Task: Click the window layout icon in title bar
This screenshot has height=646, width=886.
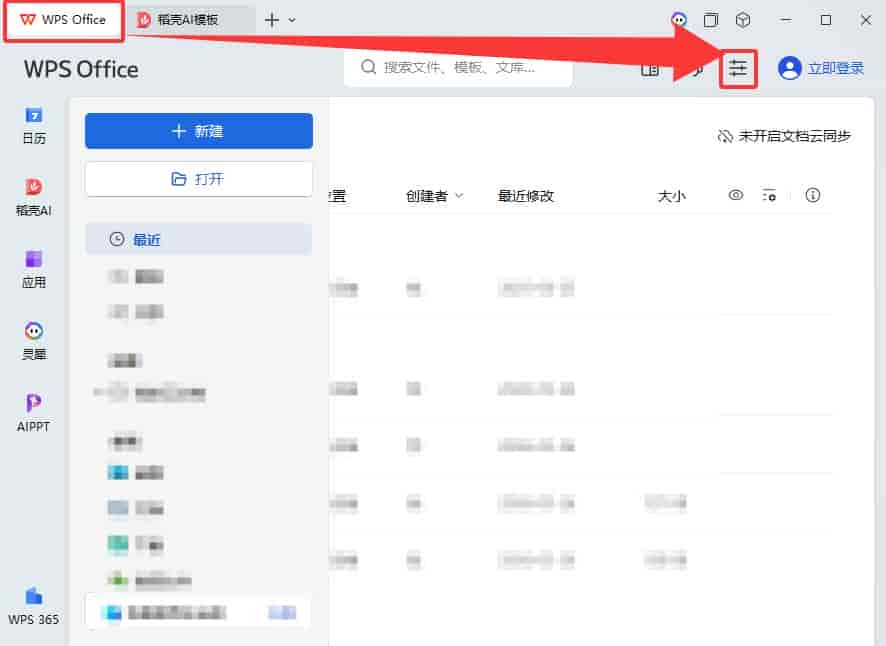Action: coord(711,20)
